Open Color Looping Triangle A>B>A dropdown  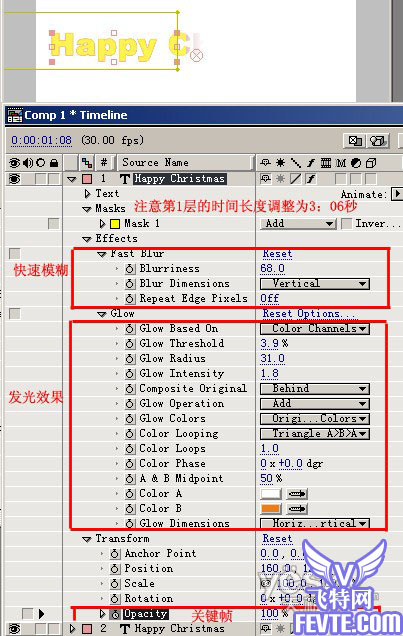tap(315, 434)
